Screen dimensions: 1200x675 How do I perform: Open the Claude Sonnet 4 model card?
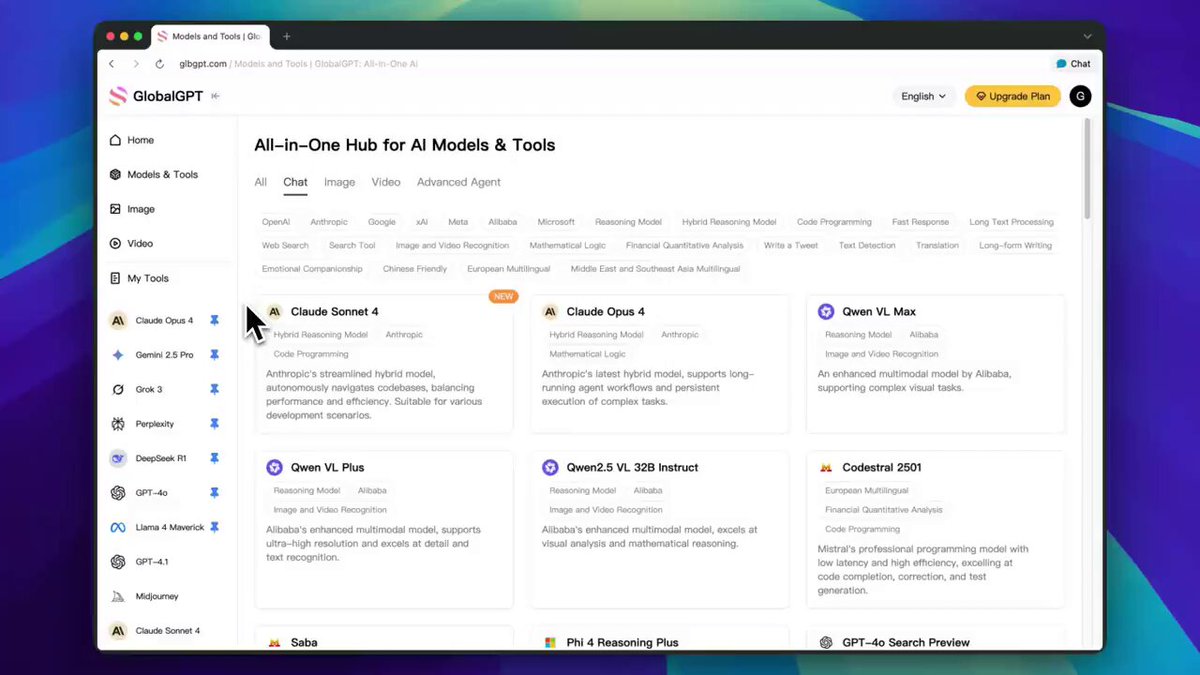pyautogui.click(x=384, y=363)
